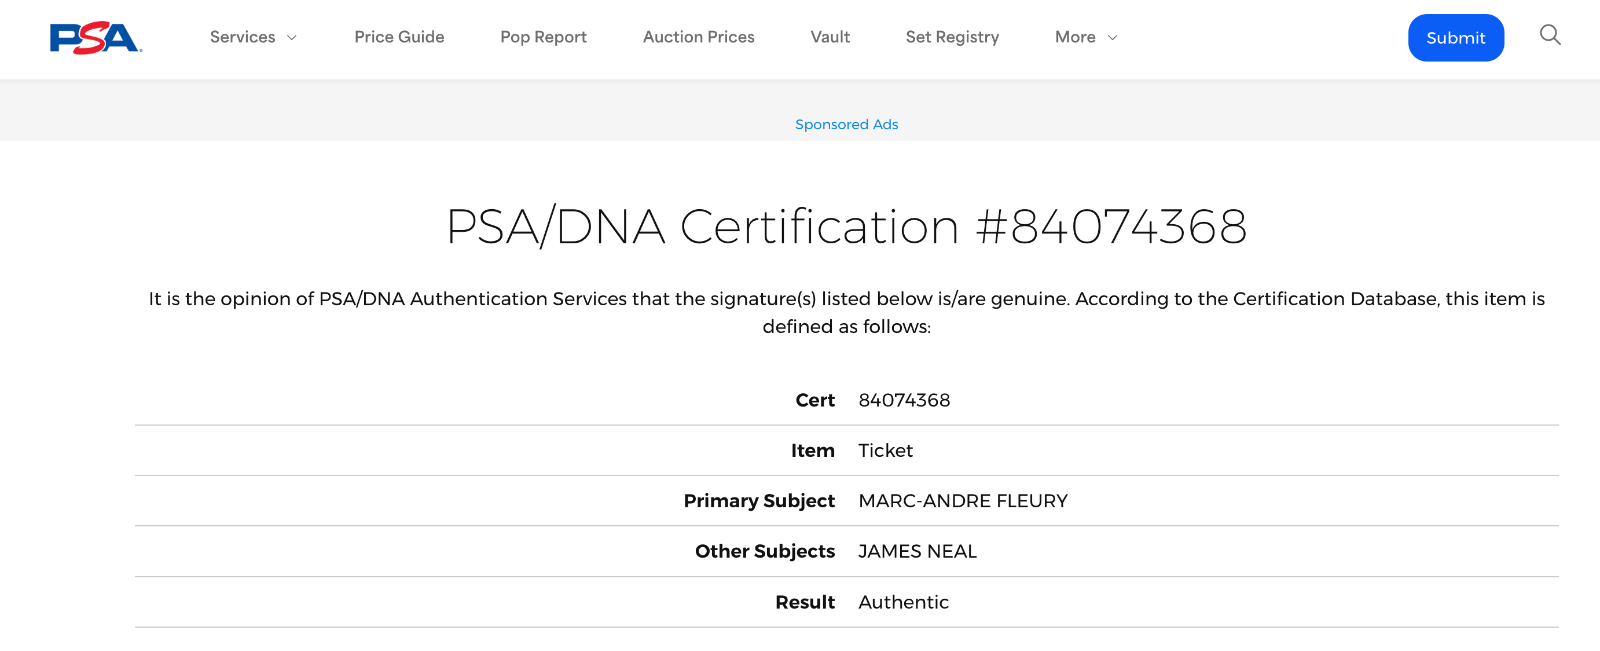The width and height of the screenshot is (1600, 651).
Task: Follow the Sponsored Ads link
Action: 847,124
